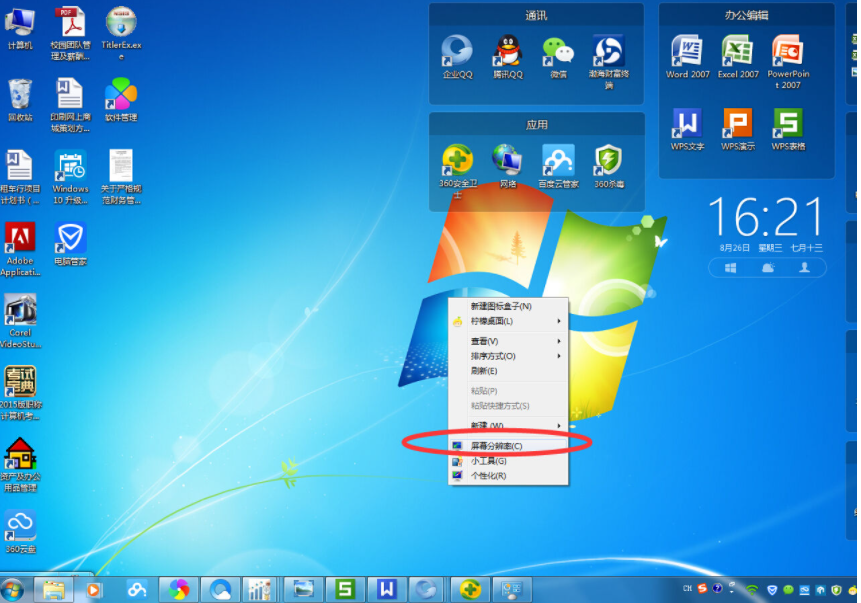Launch WPS文字 shortcut

tap(687, 129)
